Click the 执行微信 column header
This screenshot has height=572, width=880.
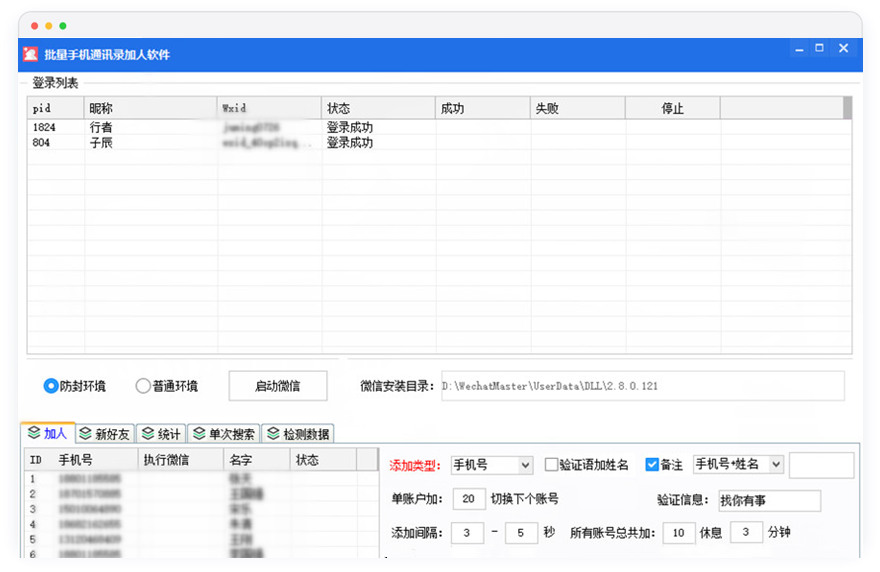click(181, 460)
